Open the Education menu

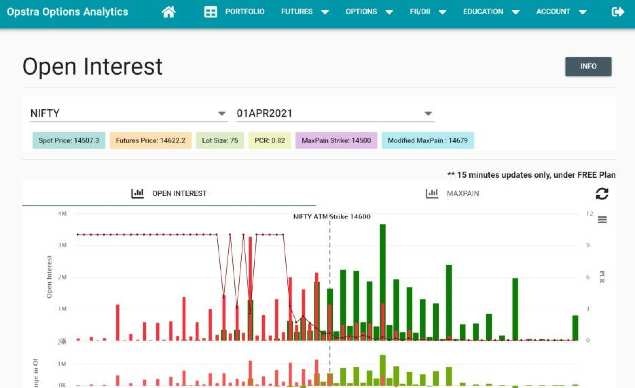[x=491, y=12]
